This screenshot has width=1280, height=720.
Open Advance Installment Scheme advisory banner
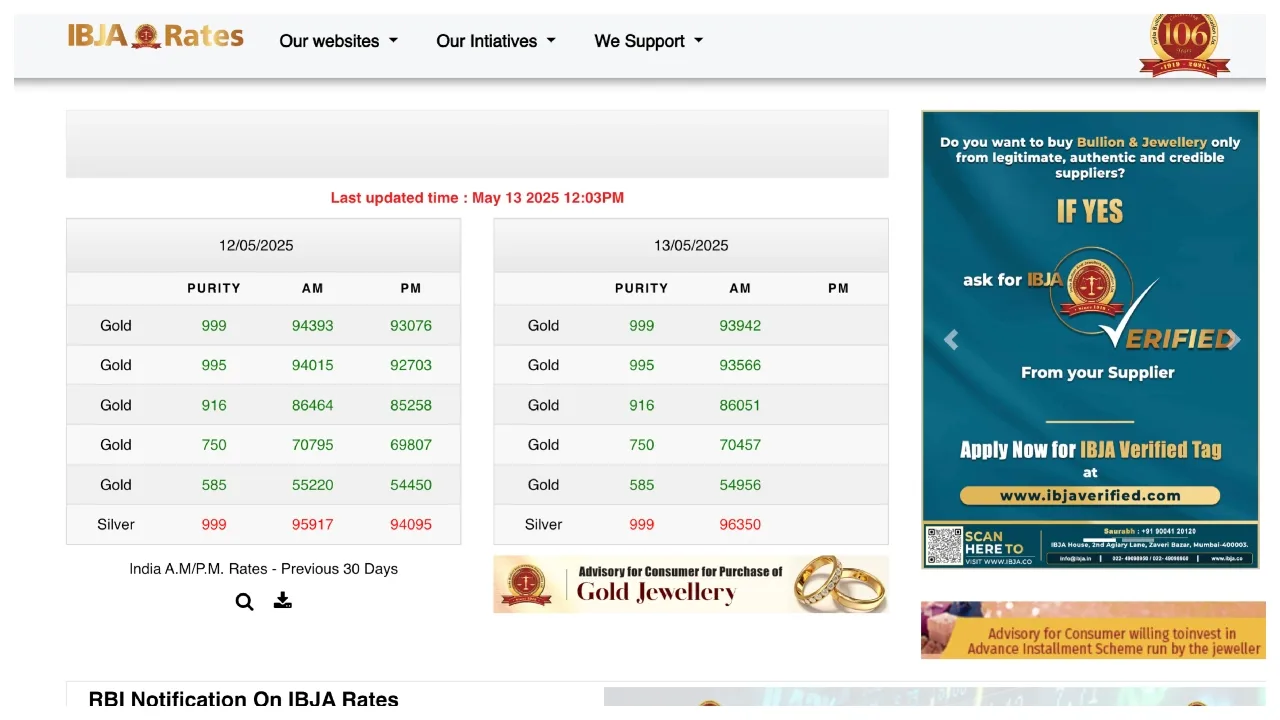click(1093, 630)
